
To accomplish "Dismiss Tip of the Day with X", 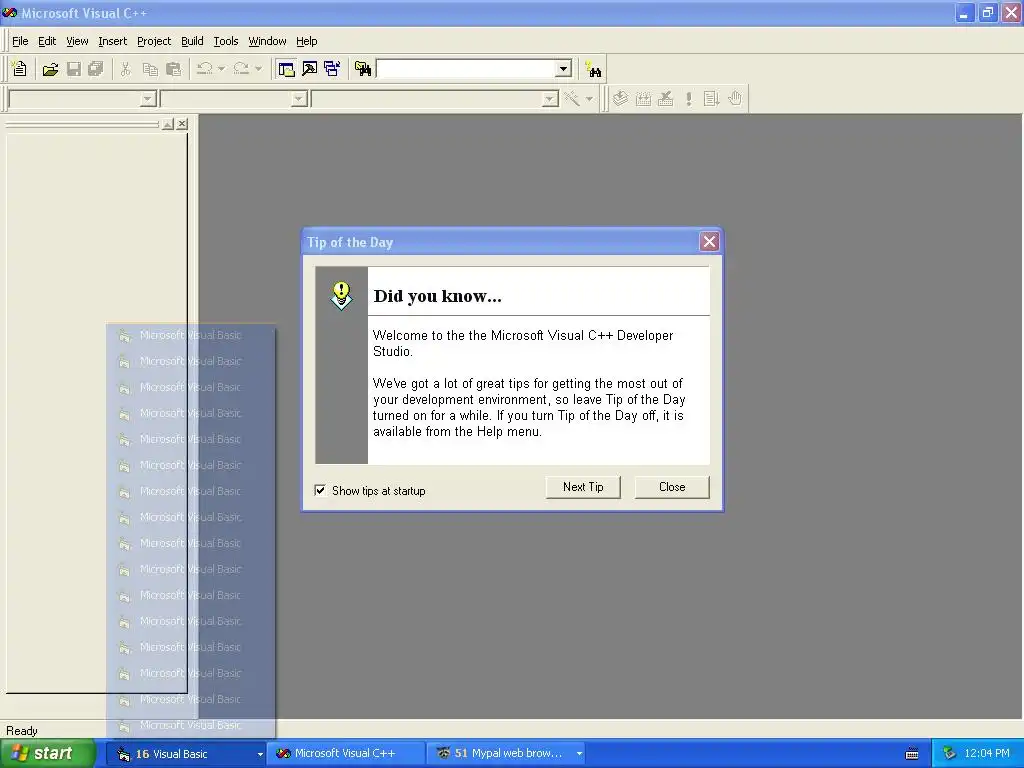I will (x=709, y=242).
